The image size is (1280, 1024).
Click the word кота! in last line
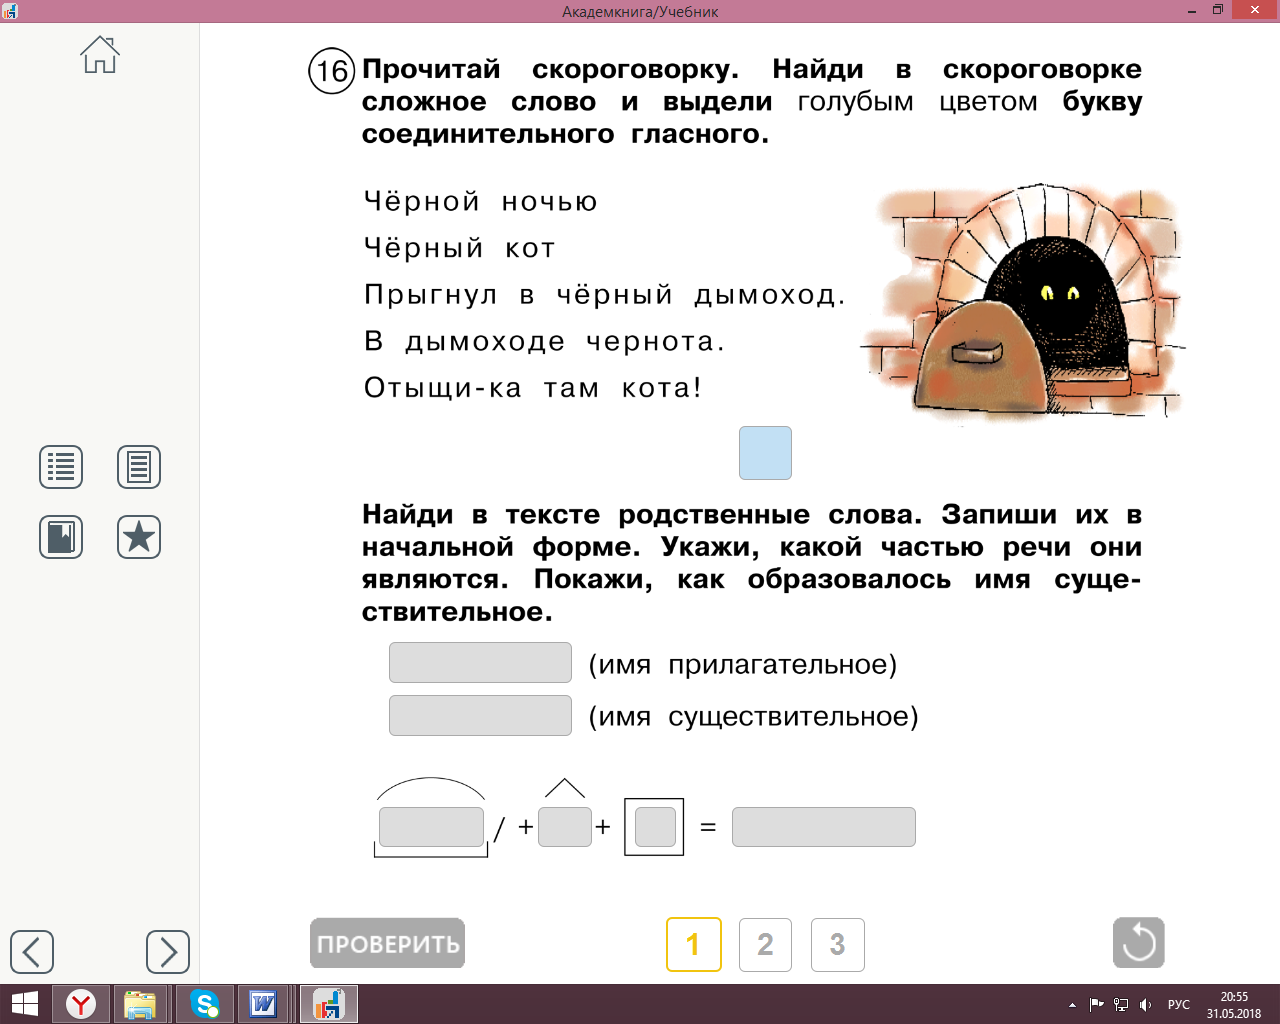pos(662,388)
